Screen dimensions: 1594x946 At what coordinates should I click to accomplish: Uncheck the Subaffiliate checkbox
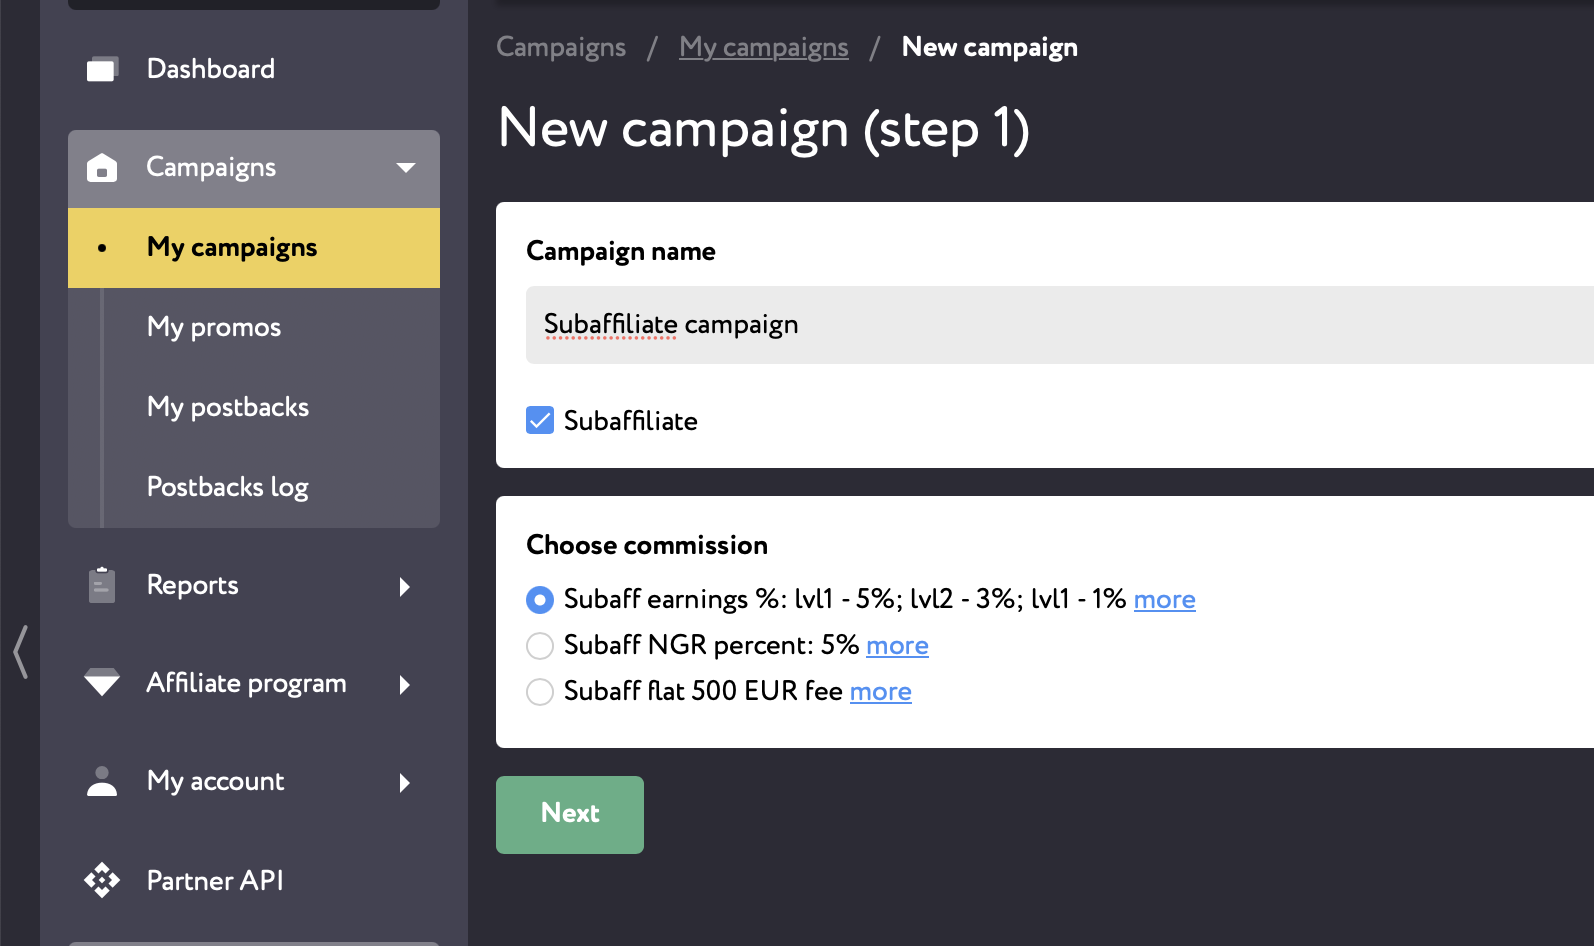(x=540, y=420)
